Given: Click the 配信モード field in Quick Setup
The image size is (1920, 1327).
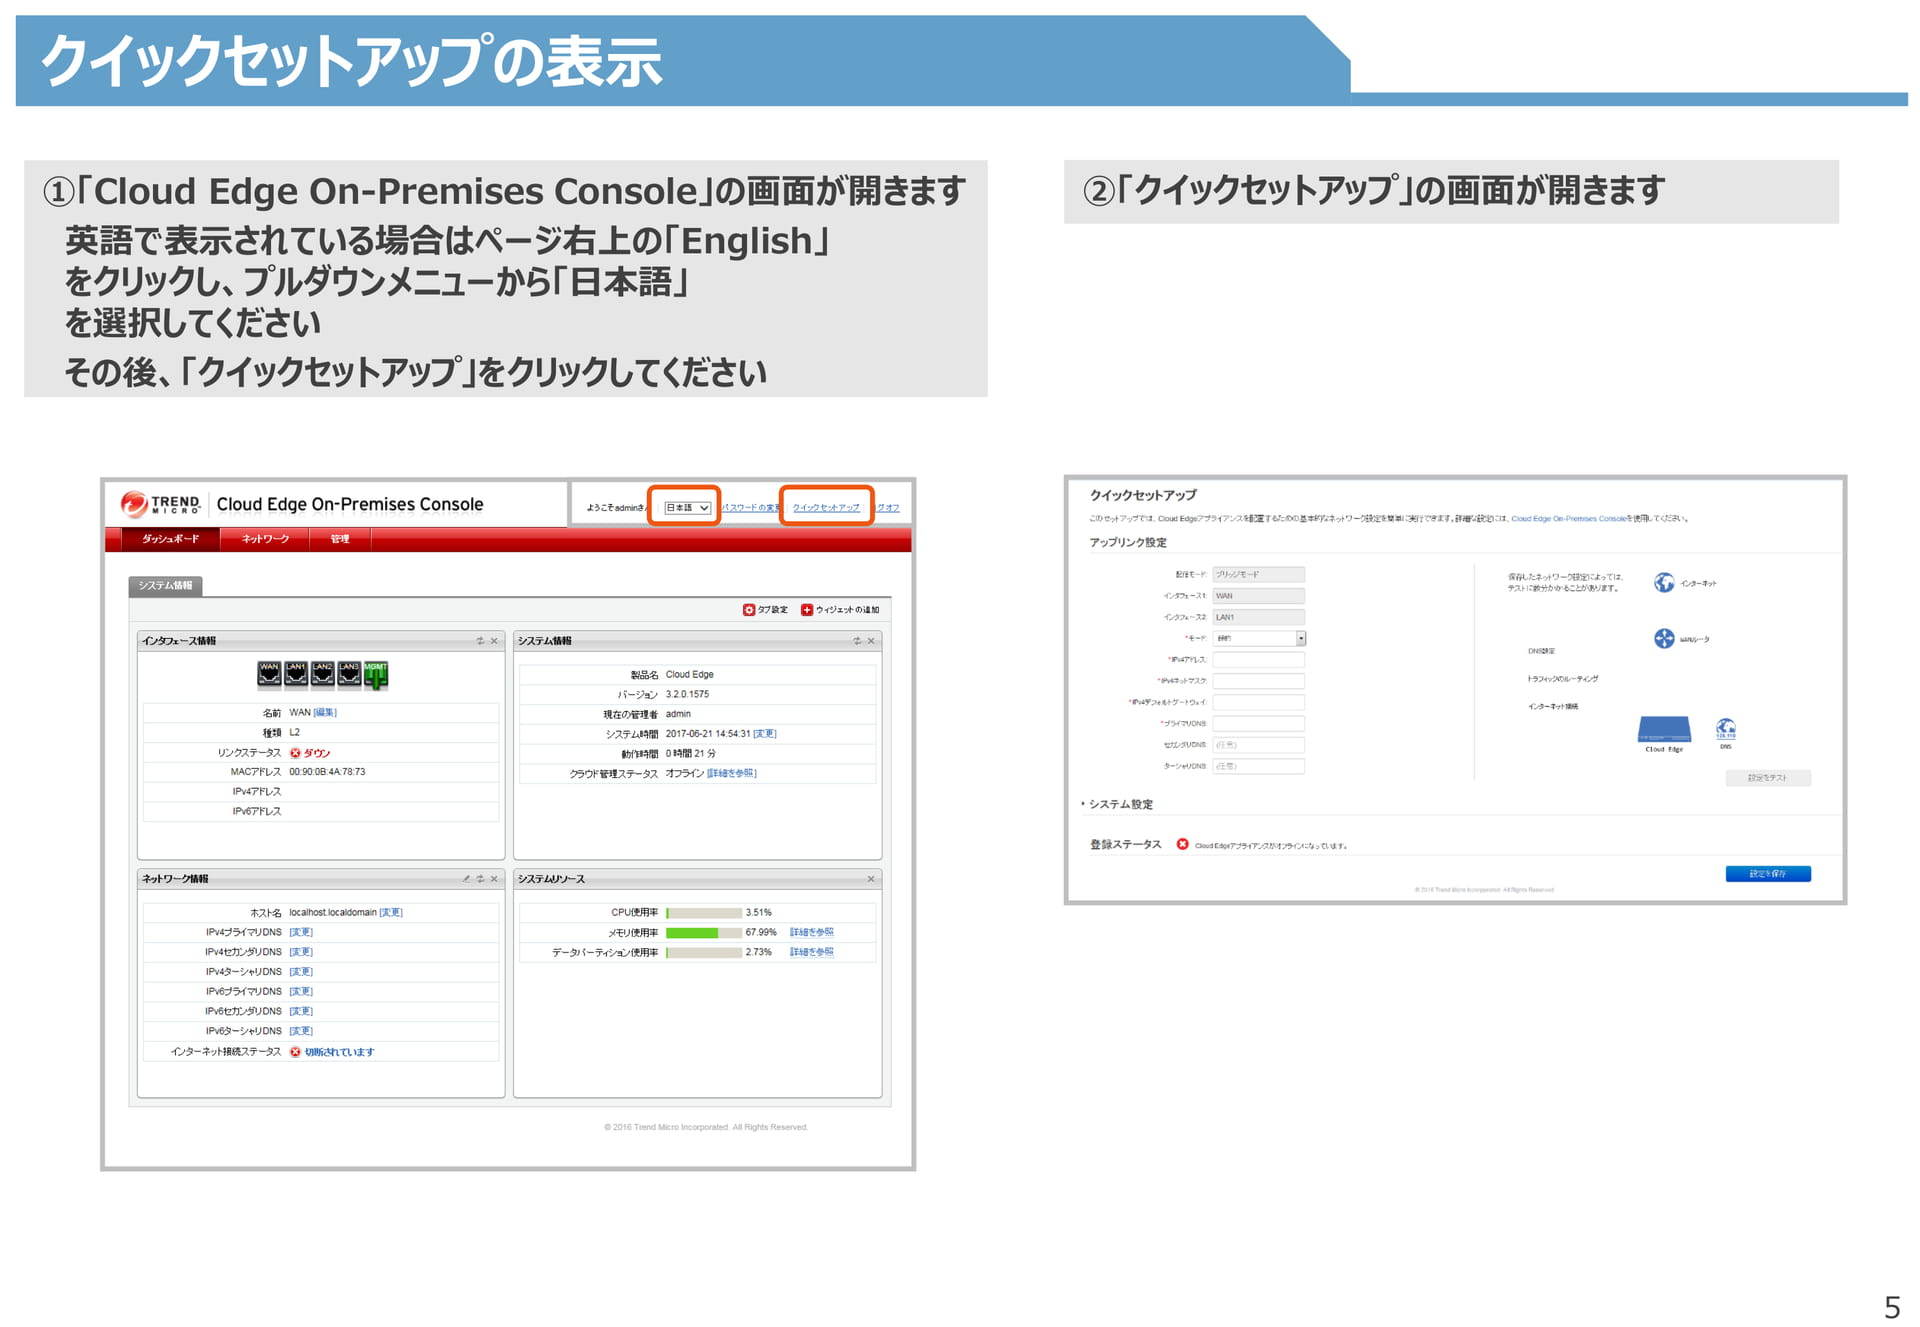Looking at the screenshot, I should pyautogui.click(x=1259, y=575).
